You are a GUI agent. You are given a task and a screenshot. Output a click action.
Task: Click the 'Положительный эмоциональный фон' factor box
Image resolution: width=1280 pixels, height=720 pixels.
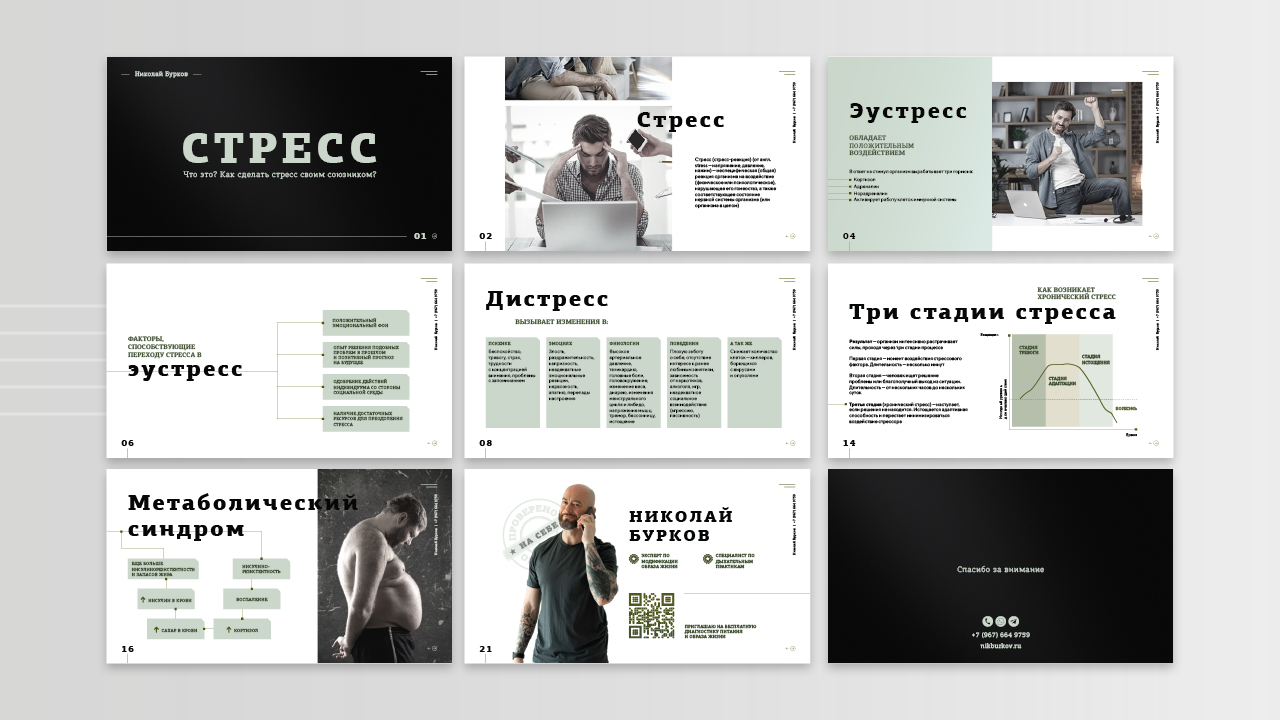[366, 323]
